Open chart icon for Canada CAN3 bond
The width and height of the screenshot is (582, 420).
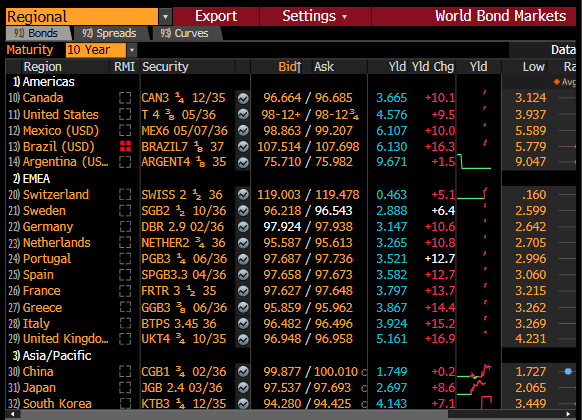coord(243,98)
